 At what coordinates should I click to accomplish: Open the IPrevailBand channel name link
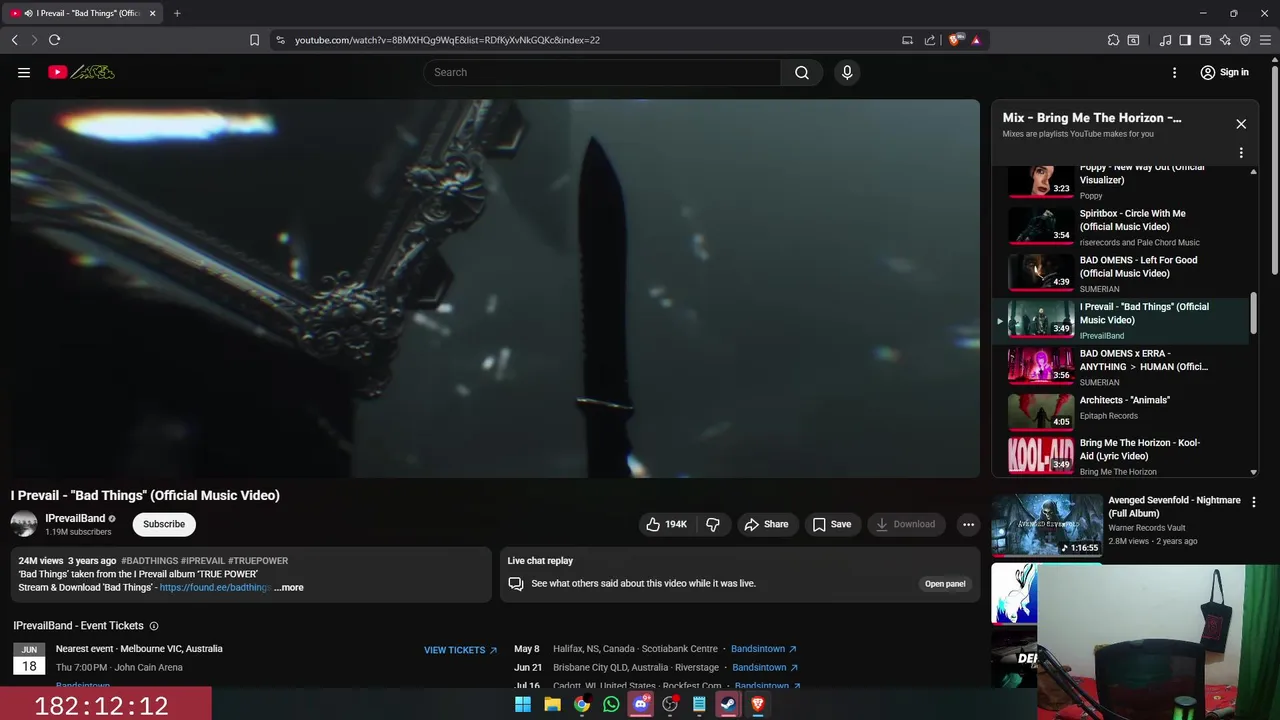[75, 518]
